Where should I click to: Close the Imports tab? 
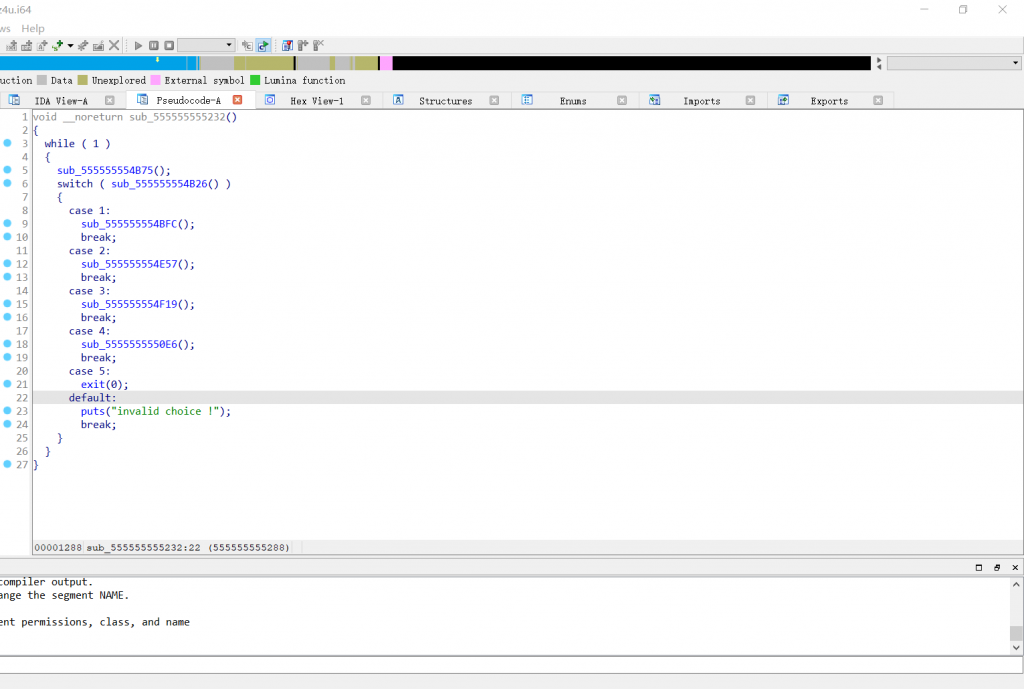750,101
